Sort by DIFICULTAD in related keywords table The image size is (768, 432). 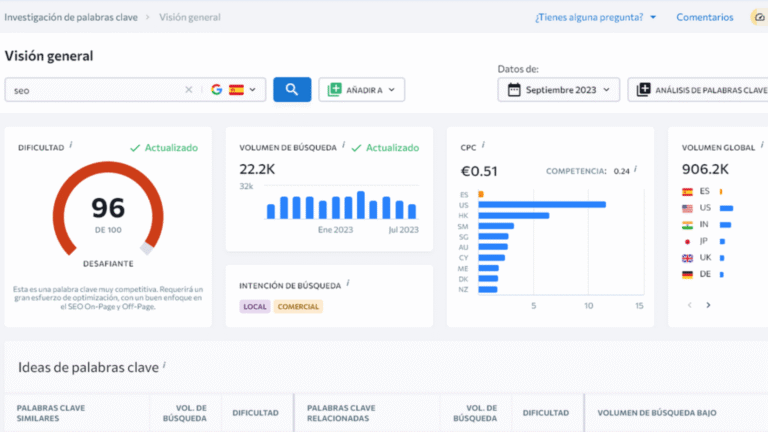click(x=546, y=413)
